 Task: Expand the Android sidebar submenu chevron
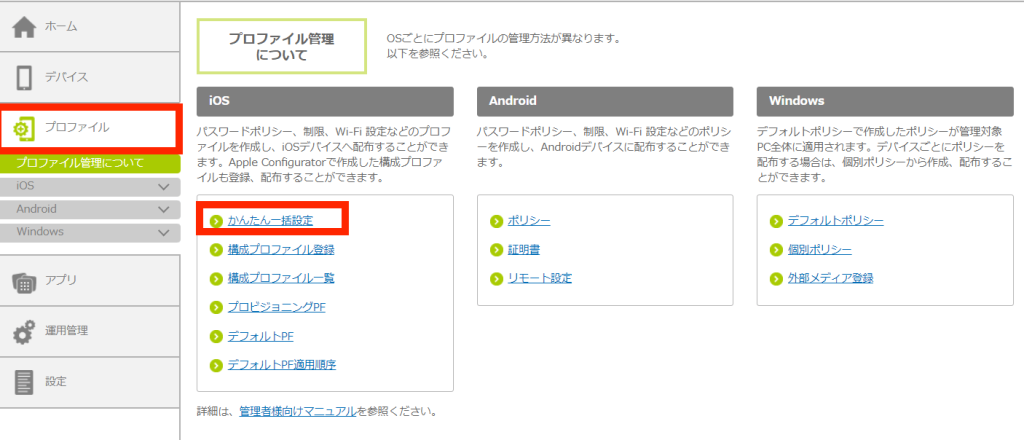163,210
